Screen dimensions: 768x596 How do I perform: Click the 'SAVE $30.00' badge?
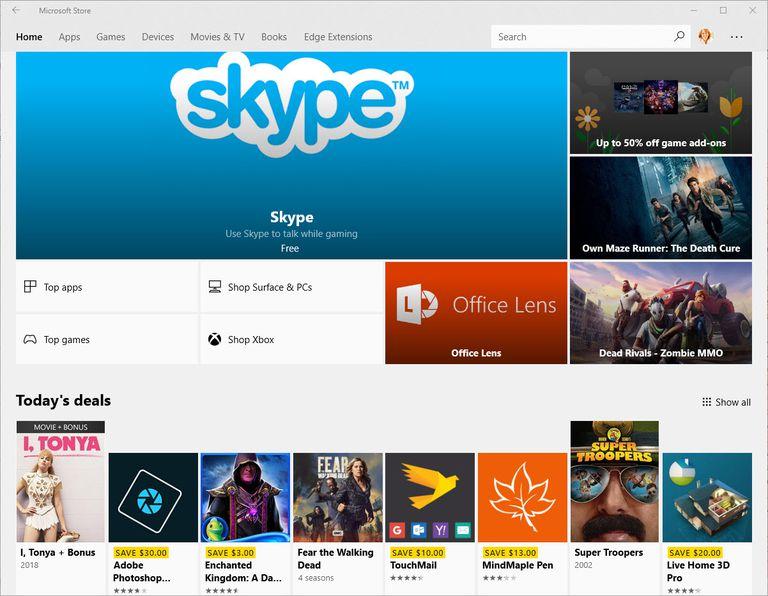coord(141,552)
